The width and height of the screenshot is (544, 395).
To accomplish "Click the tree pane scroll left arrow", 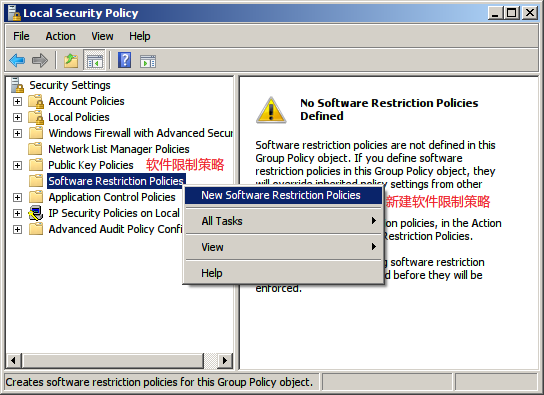I will pyautogui.click(x=14, y=361).
